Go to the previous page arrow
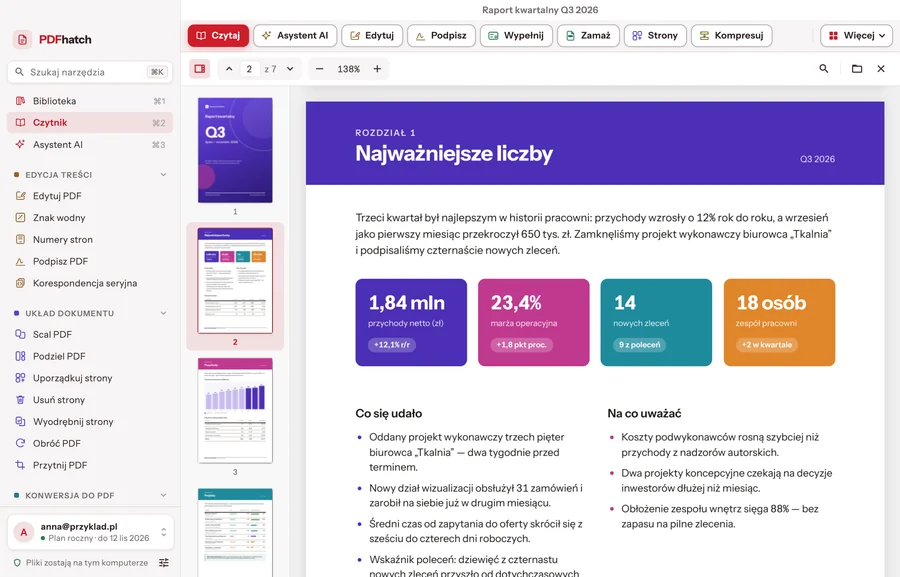Viewport: 900px width, 577px height. (x=229, y=69)
